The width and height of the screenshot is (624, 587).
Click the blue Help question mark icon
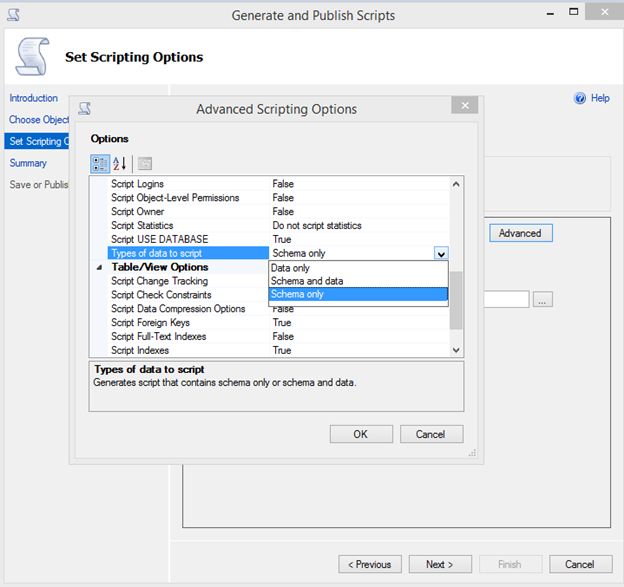pos(580,98)
